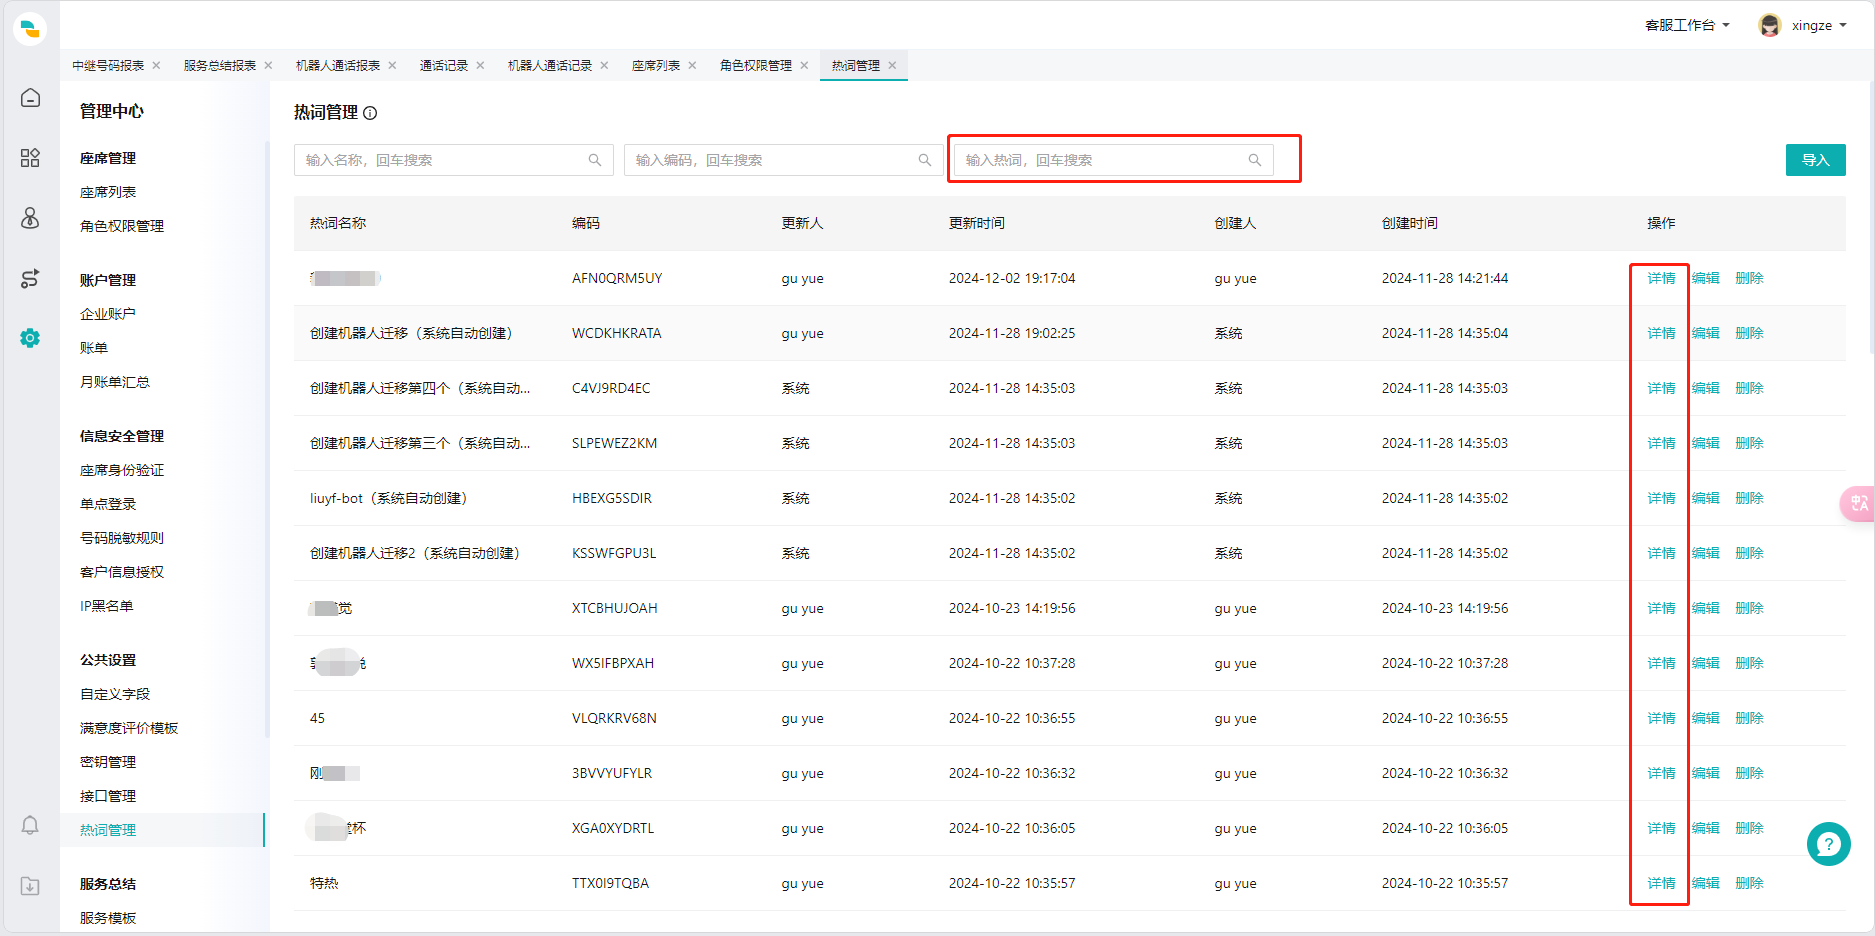This screenshot has height=936, width=1875.
Task: Open the notification bell icon
Action: coord(30,825)
